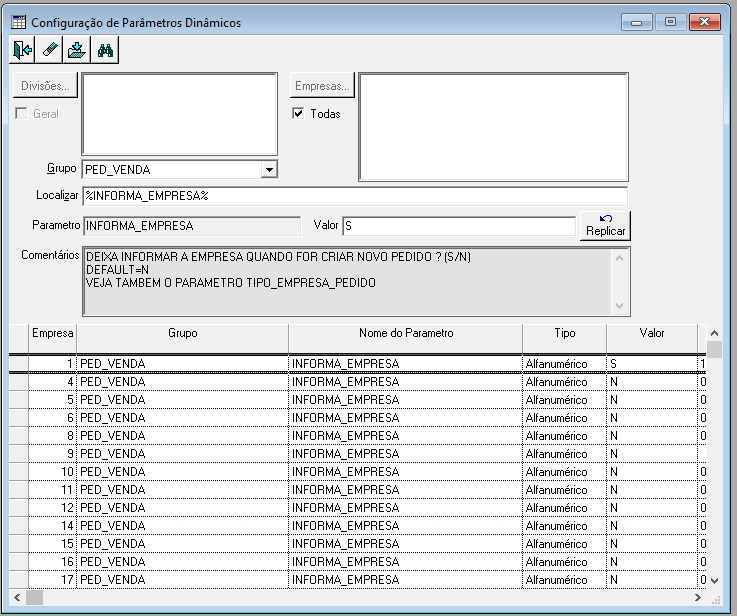737x616 pixels.
Task: Click the save download toolbar icon
Action: (77, 50)
